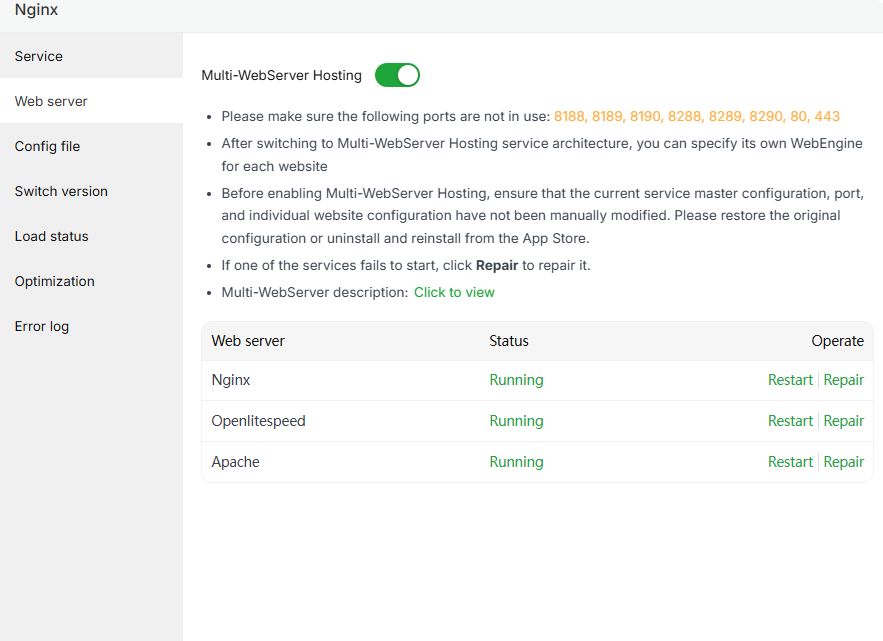This screenshot has width=883, height=641.
Task: View the Error log section
Action: coord(42,326)
